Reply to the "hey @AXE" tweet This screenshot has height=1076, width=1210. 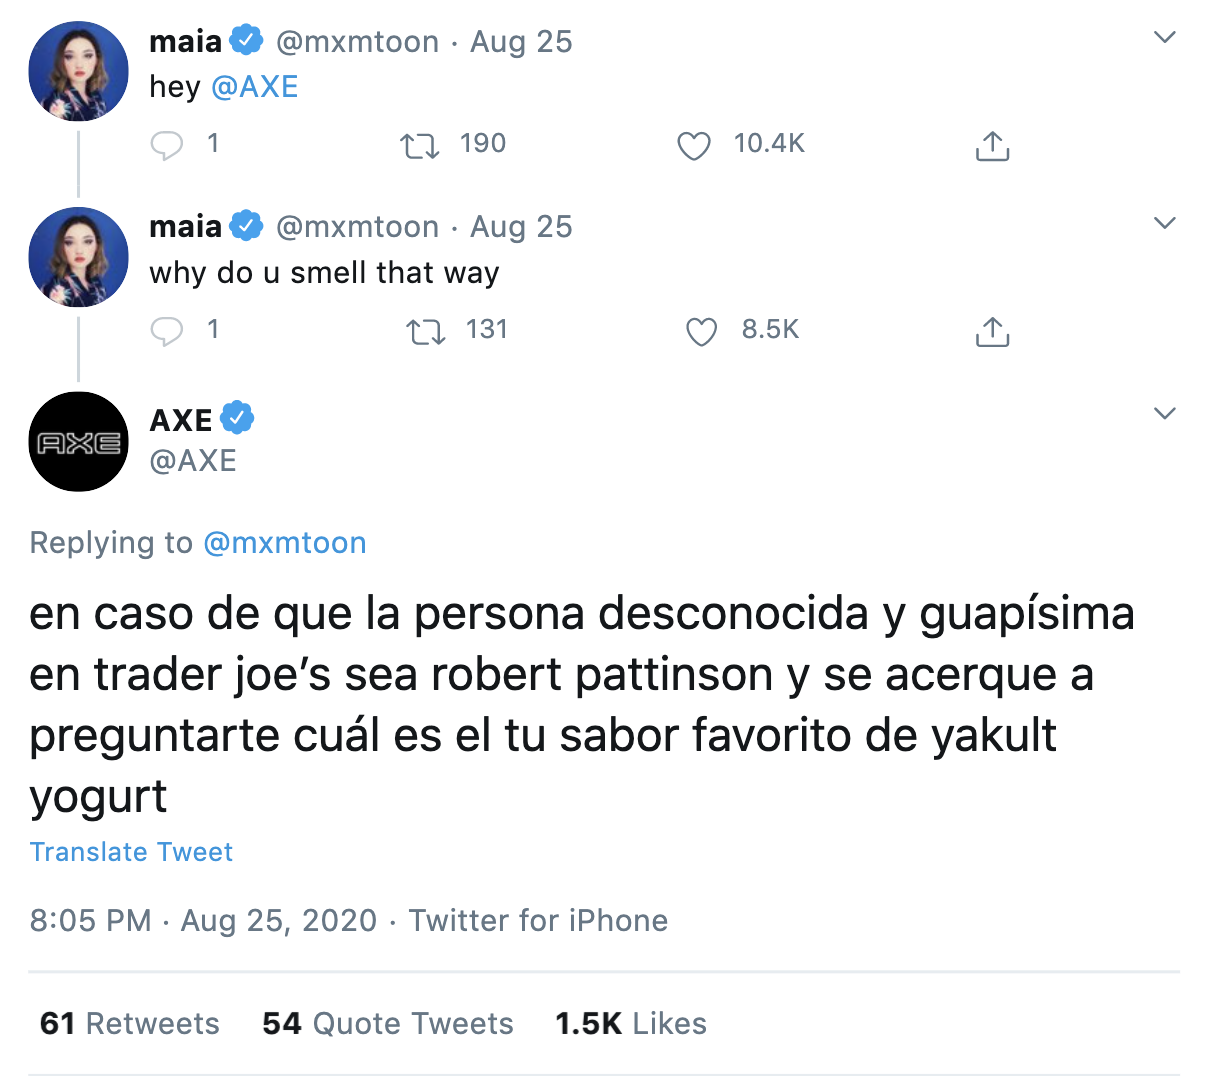pos(167,146)
